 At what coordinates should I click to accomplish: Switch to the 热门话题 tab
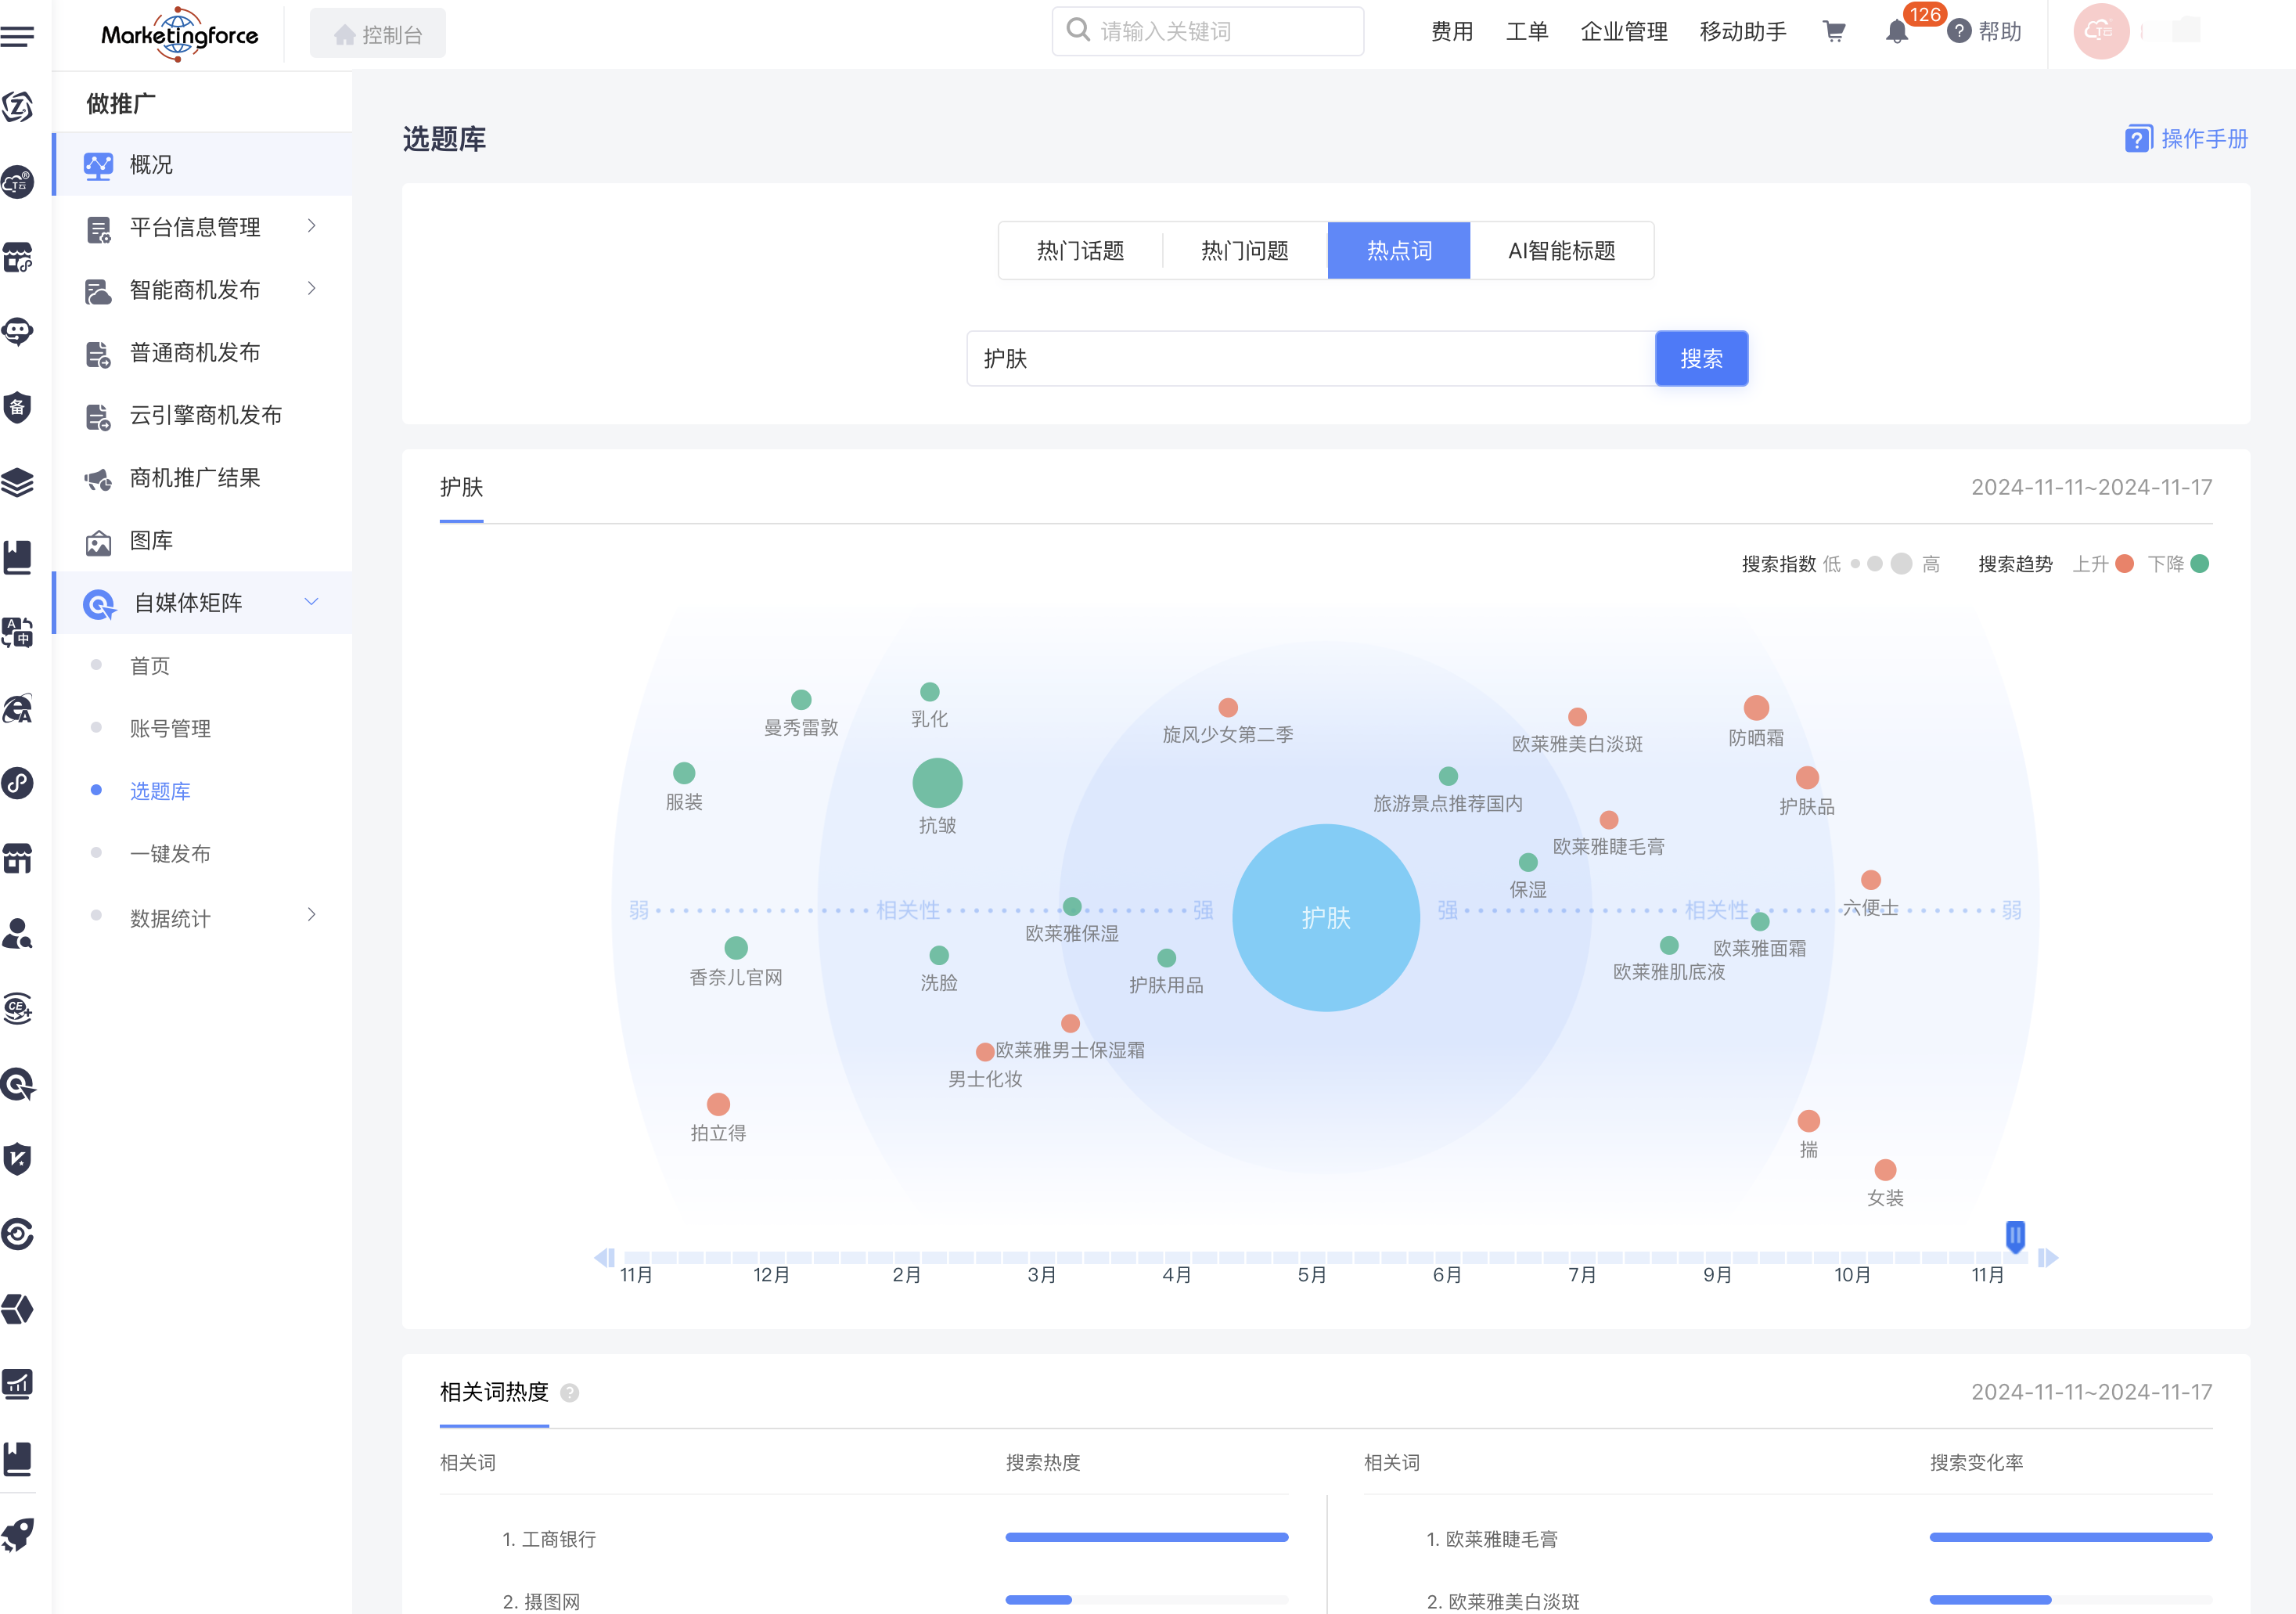pyautogui.click(x=1080, y=251)
